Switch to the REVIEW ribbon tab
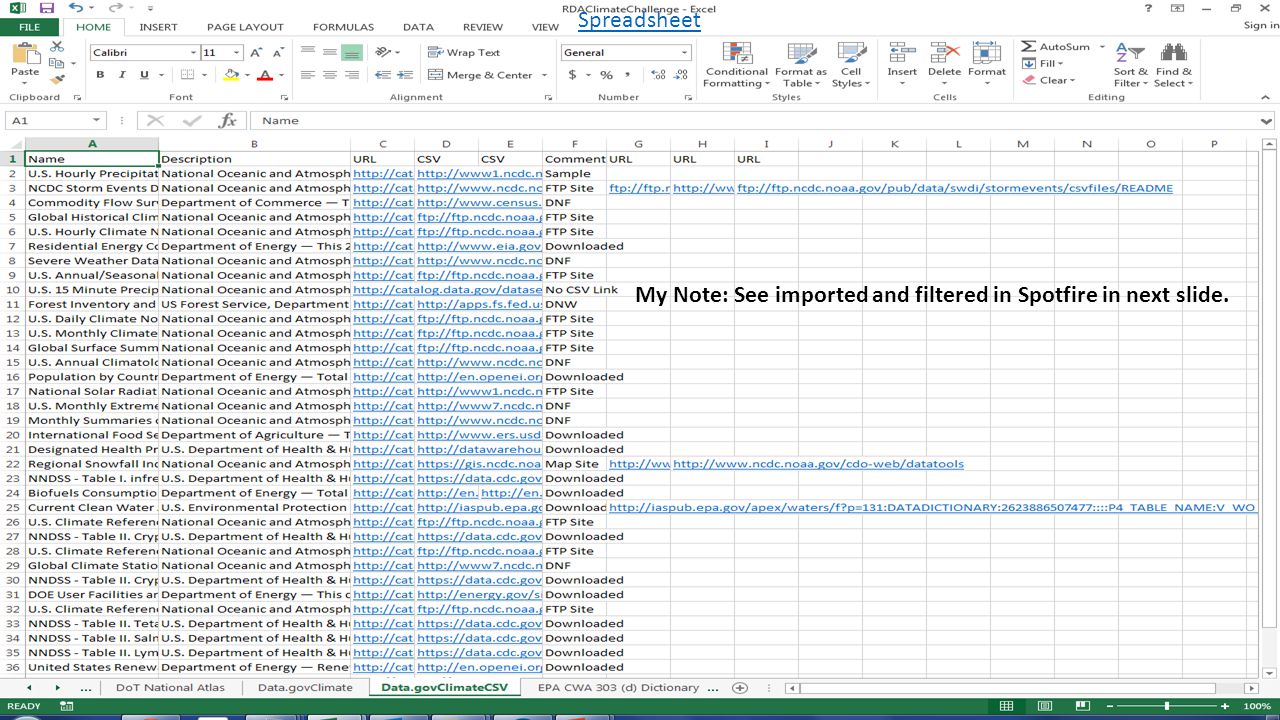1280x720 pixels. tap(483, 27)
